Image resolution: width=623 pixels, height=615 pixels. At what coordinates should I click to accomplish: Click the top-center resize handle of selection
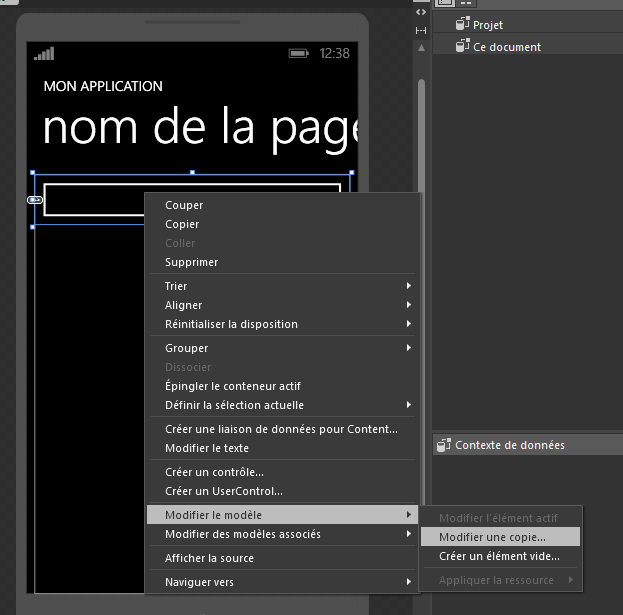click(192, 172)
